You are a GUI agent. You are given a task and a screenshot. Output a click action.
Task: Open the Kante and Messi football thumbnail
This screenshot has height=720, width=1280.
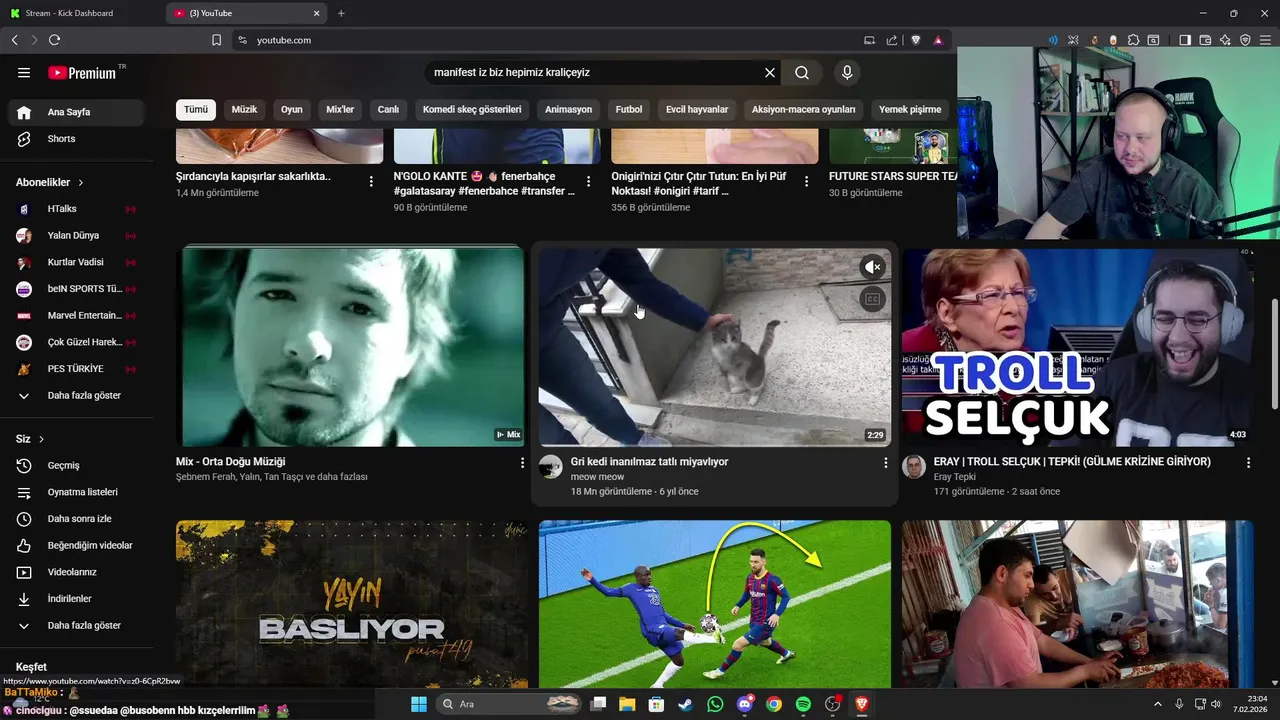(714, 604)
